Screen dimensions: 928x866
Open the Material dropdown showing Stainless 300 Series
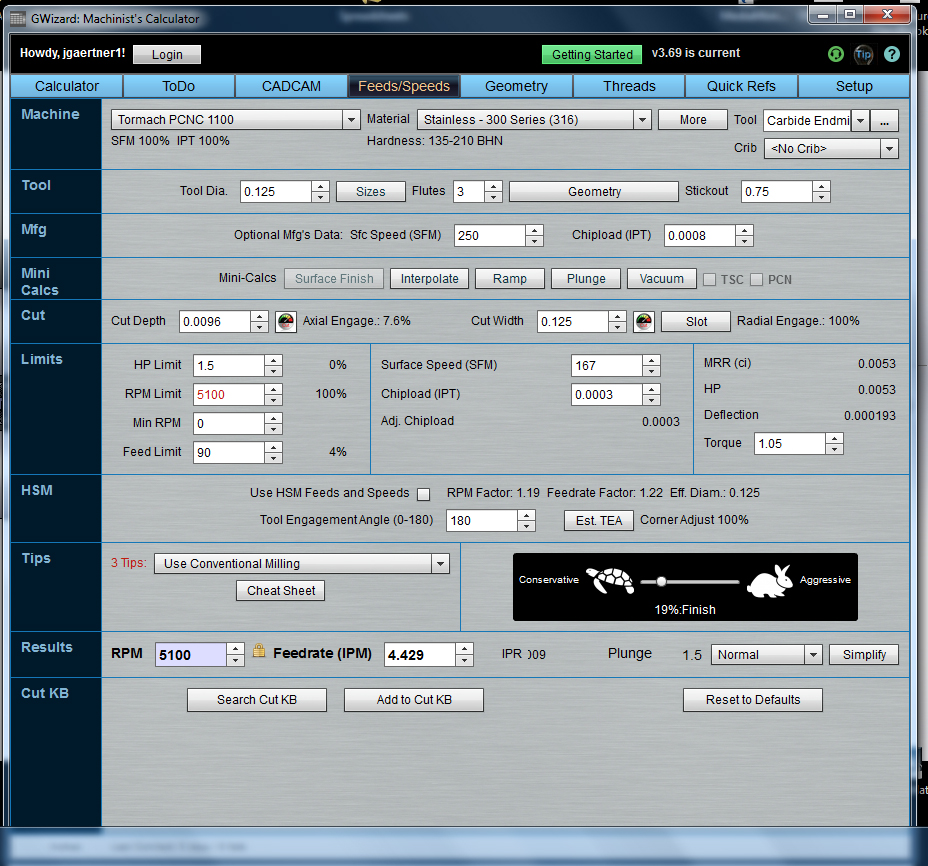643,119
